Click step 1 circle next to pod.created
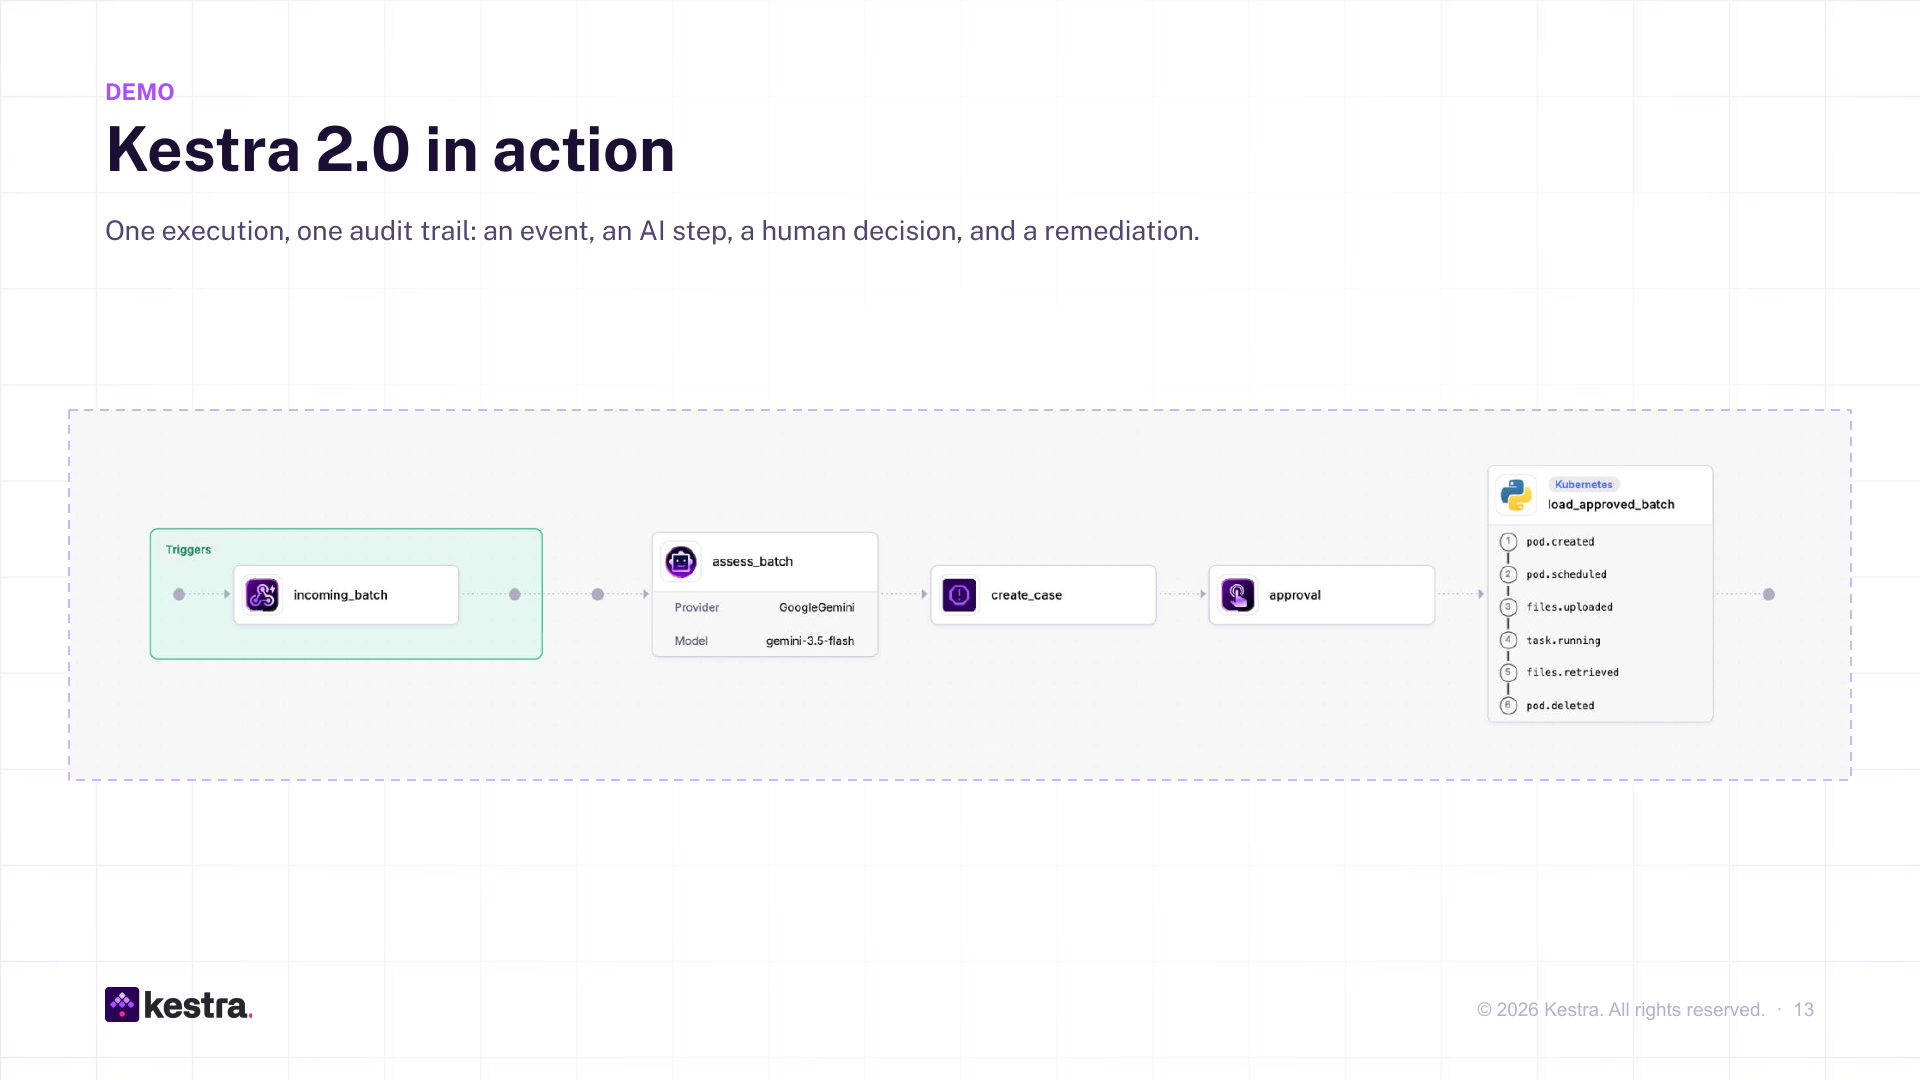 [x=1508, y=542]
